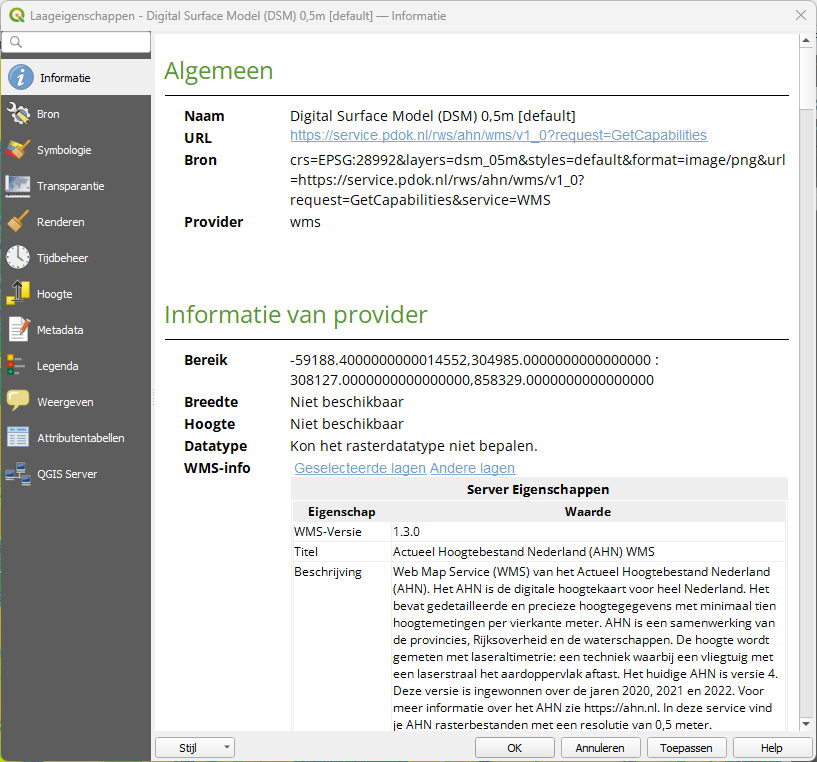The height and width of the screenshot is (762, 817).
Task: Click 'Niet beschikbaar' beside the Hoogte label
Action: (x=346, y=424)
